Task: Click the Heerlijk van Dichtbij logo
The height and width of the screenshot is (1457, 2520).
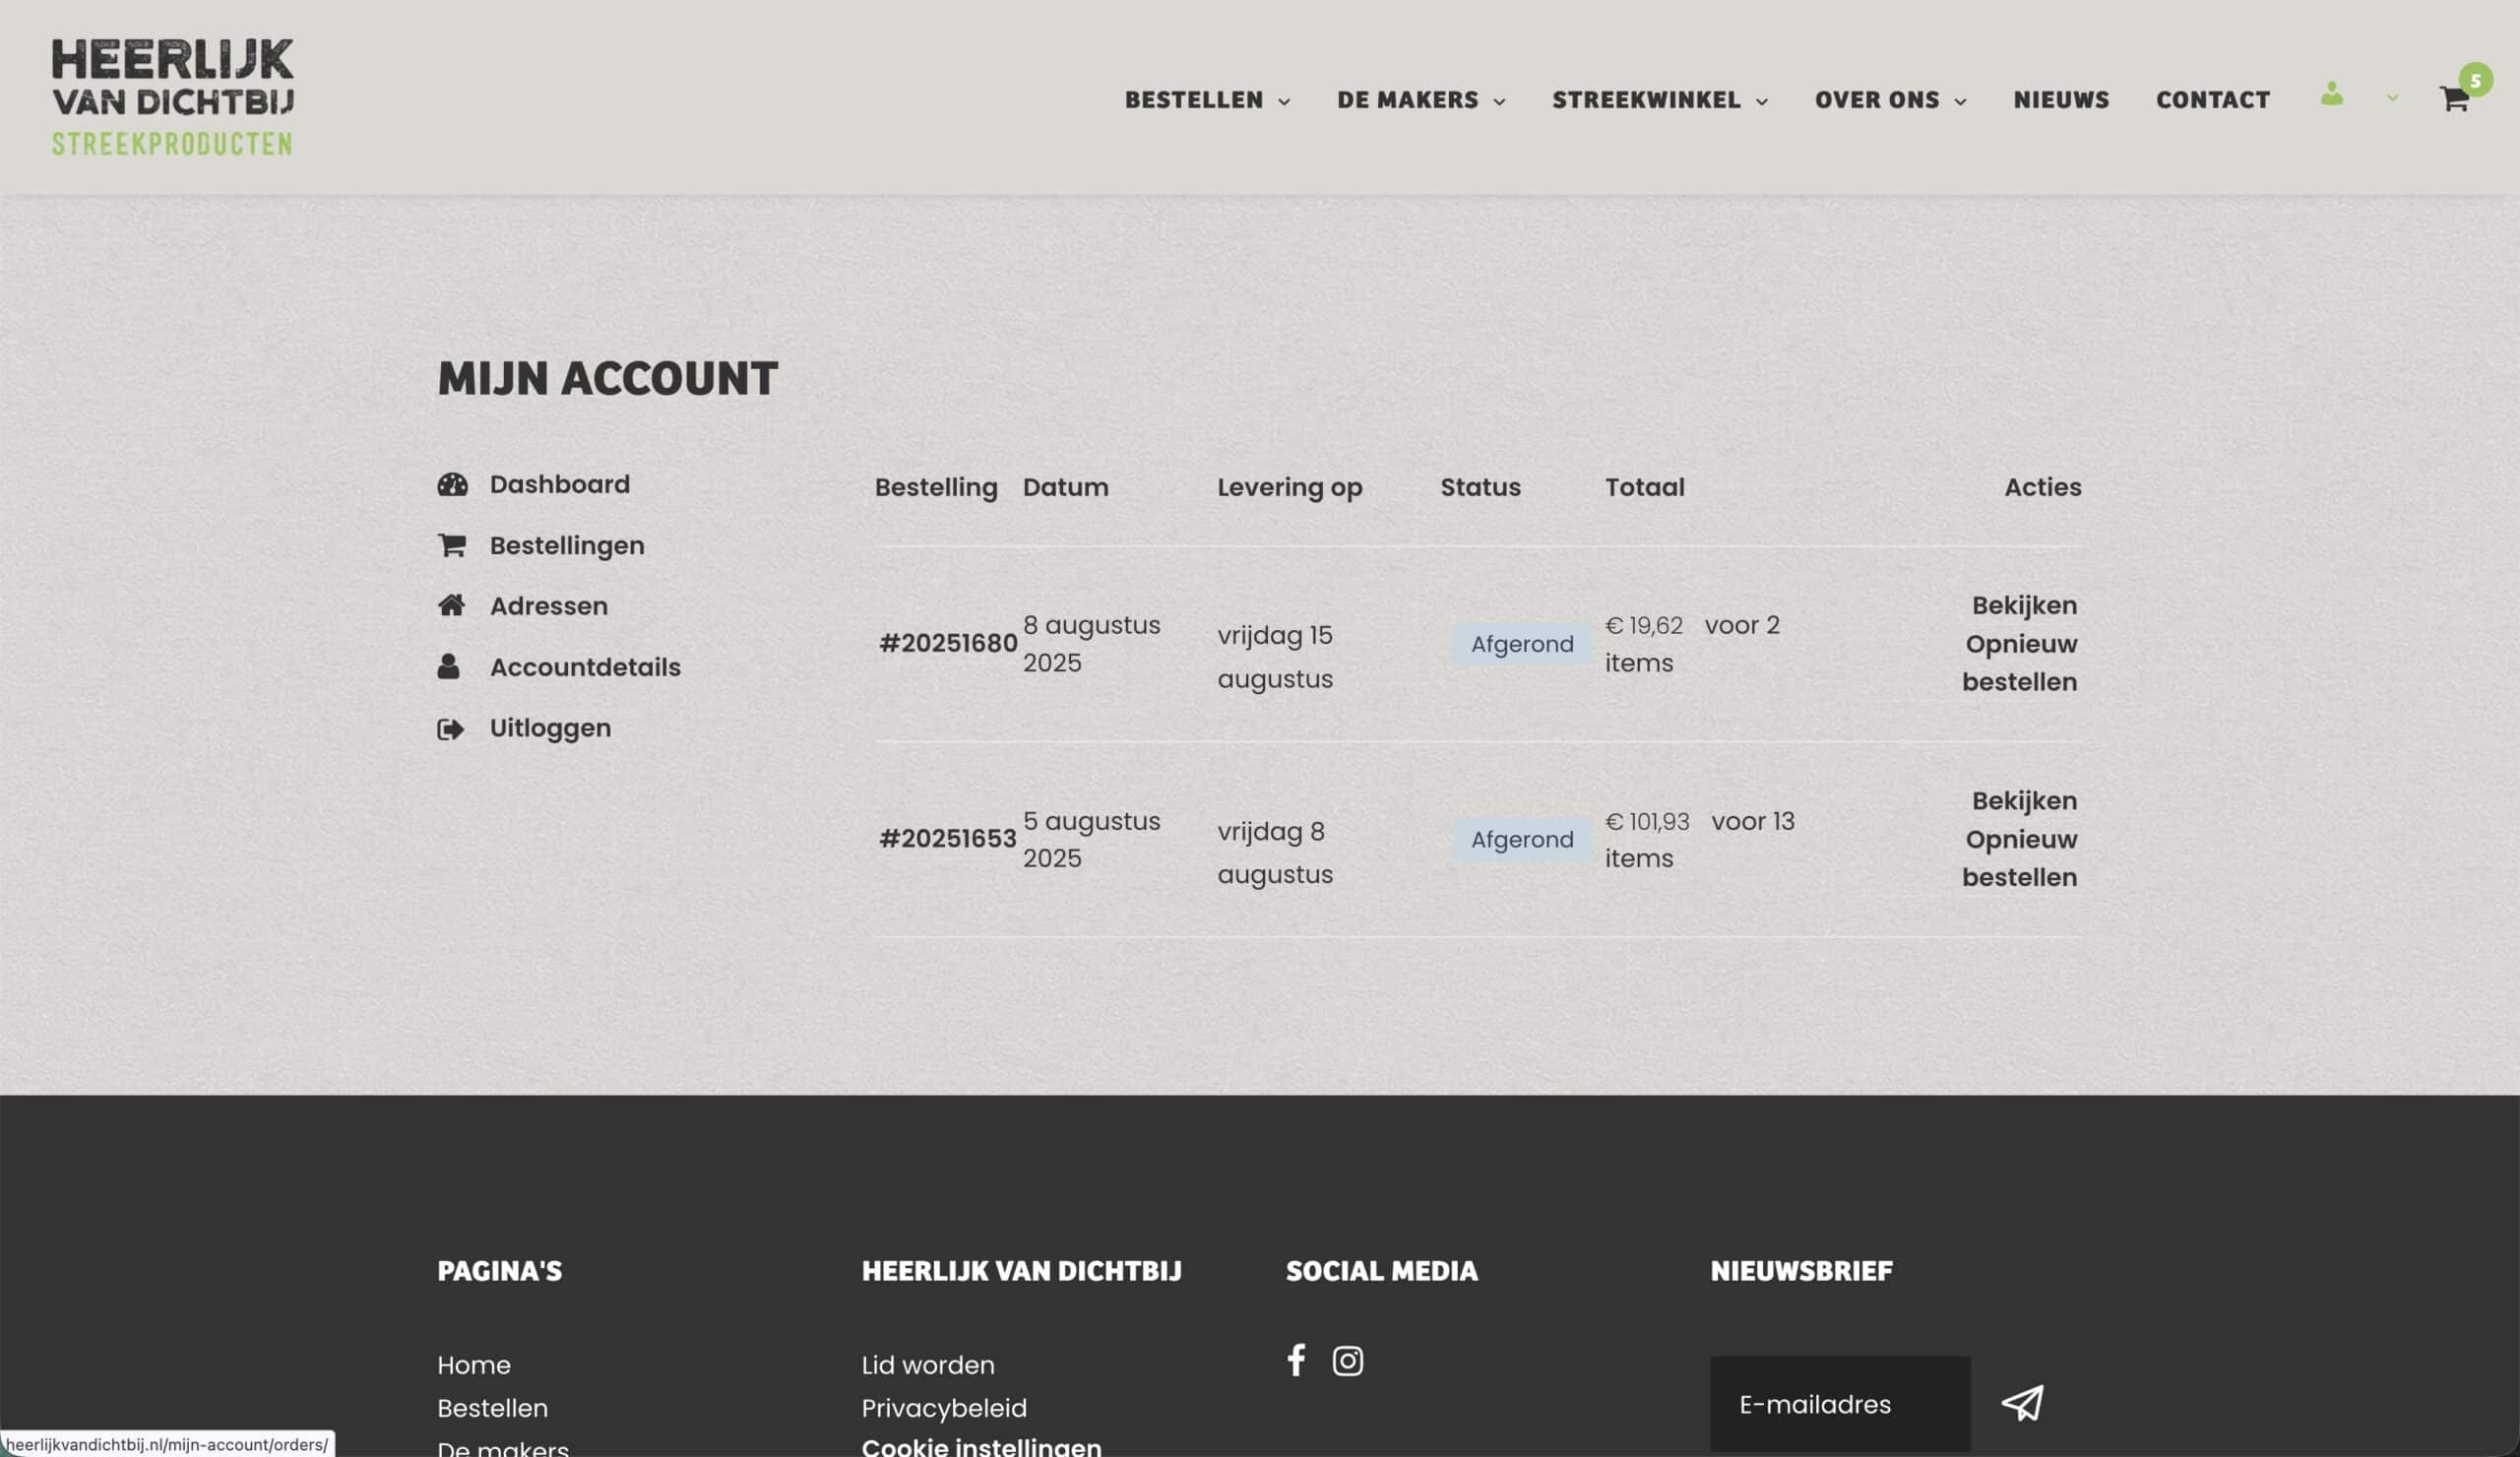Action: point(172,97)
